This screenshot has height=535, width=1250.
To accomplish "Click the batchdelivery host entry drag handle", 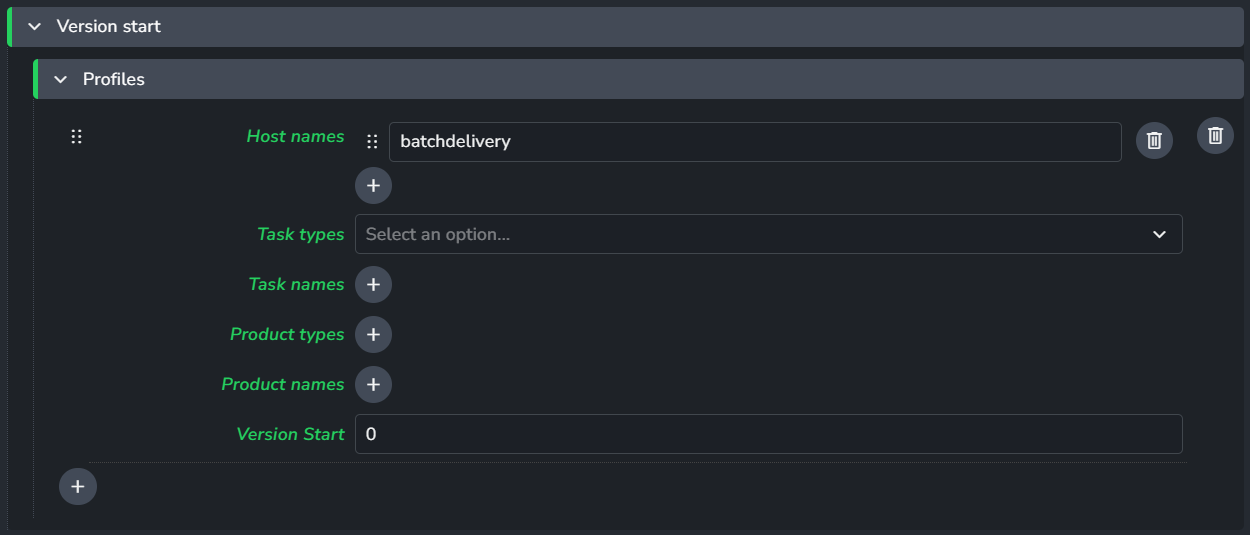I will (372, 142).
